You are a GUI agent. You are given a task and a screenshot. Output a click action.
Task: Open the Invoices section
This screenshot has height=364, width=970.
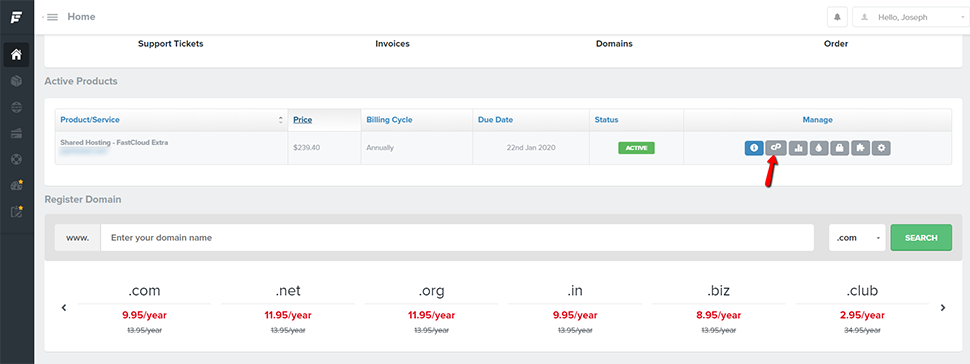click(x=392, y=44)
